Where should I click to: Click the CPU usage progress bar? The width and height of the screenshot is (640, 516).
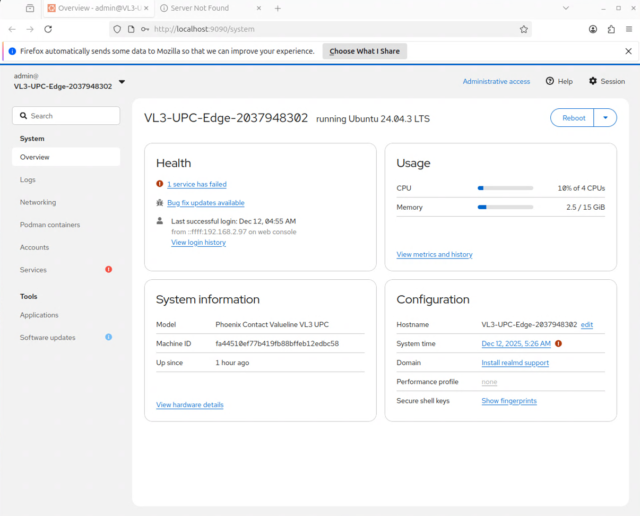coord(505,188)
